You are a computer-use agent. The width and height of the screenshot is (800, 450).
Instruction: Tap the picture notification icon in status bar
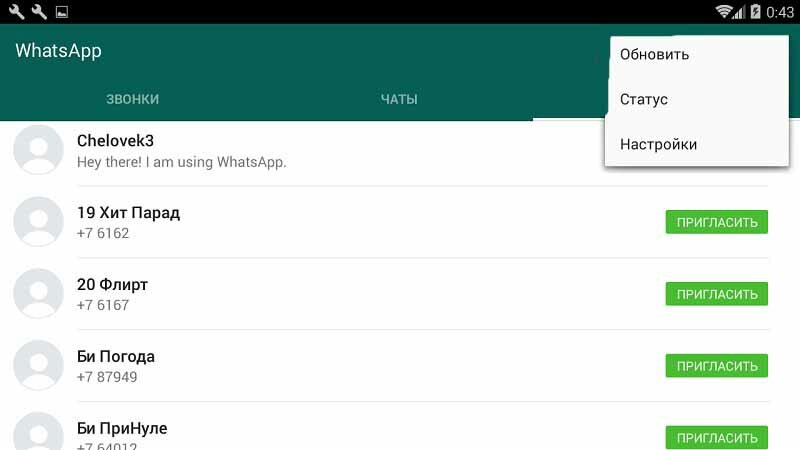point(61,12)
